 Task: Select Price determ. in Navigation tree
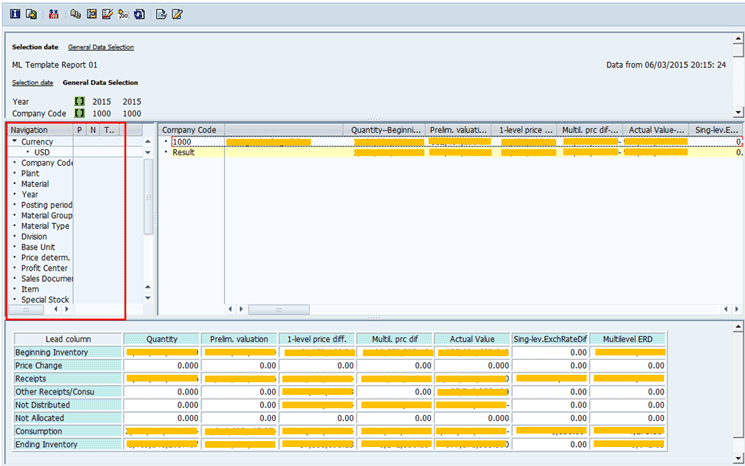click(45, 257)
